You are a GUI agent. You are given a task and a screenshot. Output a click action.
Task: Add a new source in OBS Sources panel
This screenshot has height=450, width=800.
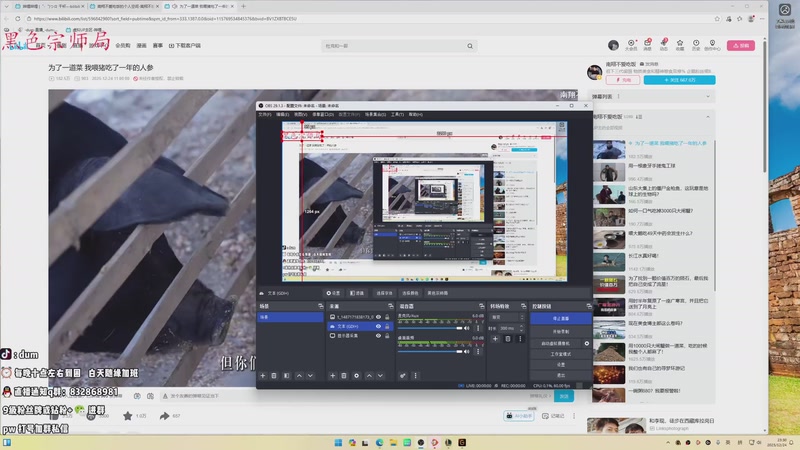(x=331, y=375)
